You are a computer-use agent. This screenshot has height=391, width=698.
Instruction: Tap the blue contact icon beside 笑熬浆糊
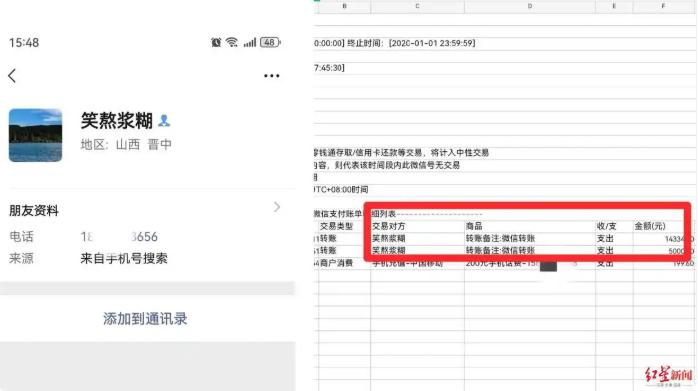164,121
